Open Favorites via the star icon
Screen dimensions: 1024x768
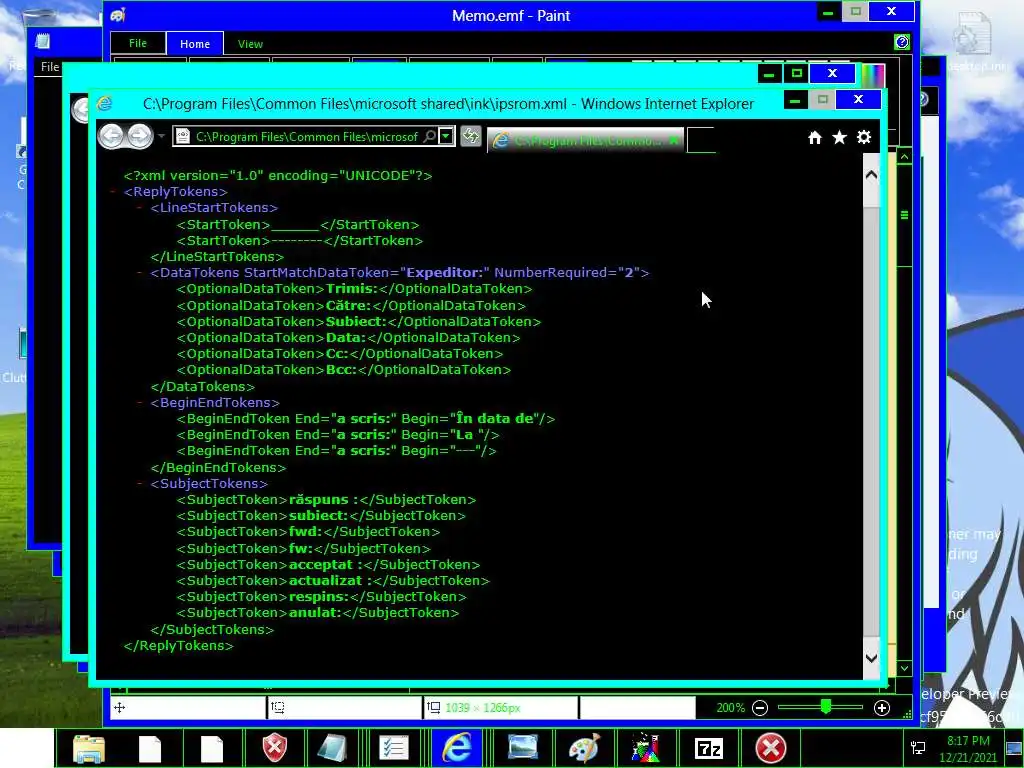839,137
